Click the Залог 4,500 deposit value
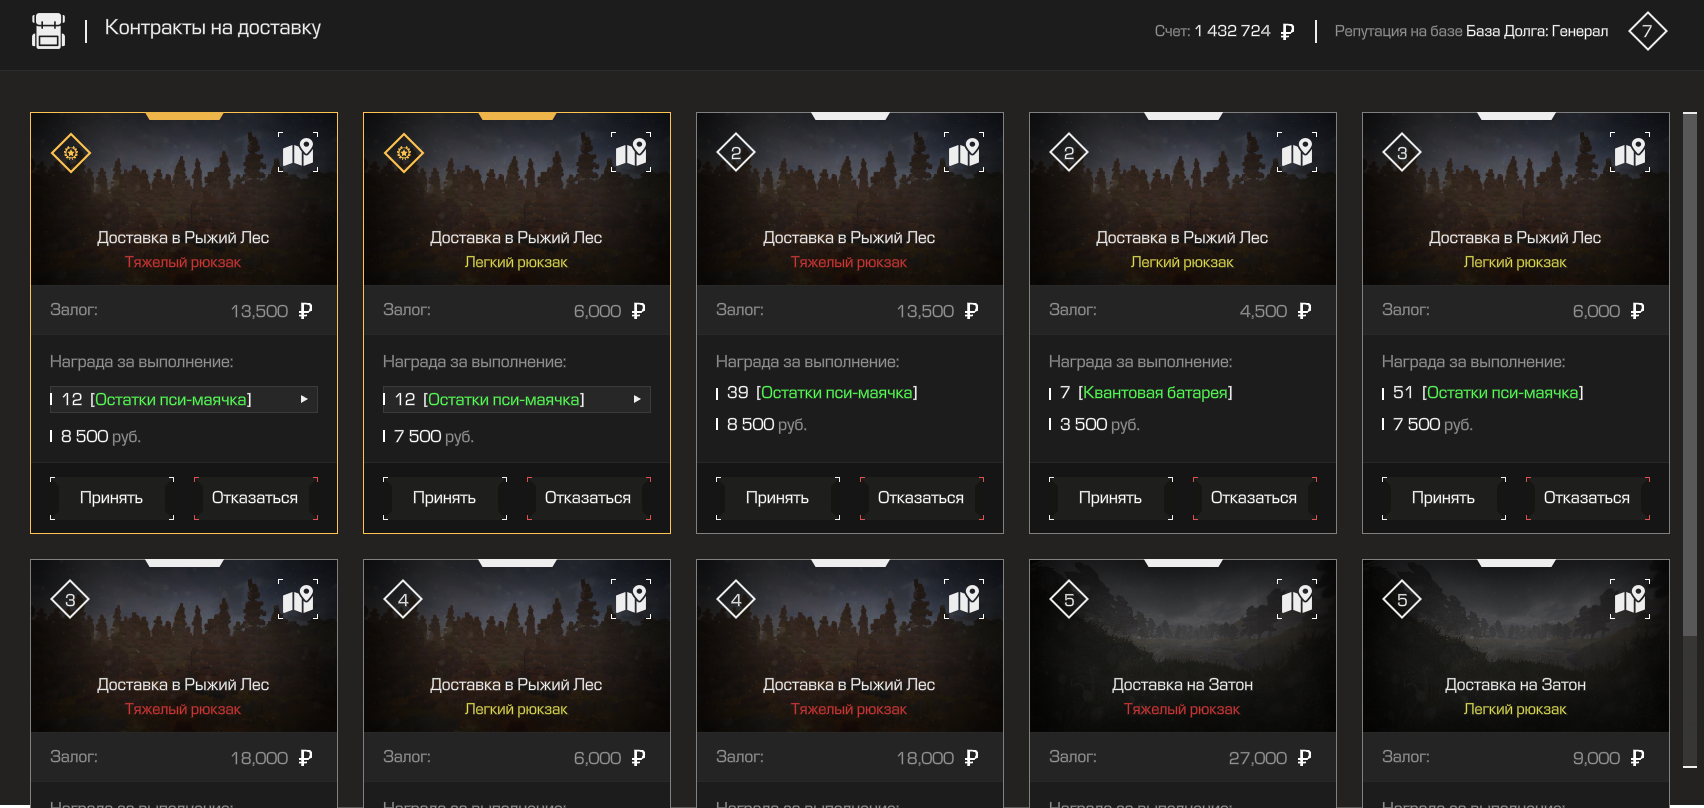Screen dimensions: 1704x808 click(x=1275, y=311)
